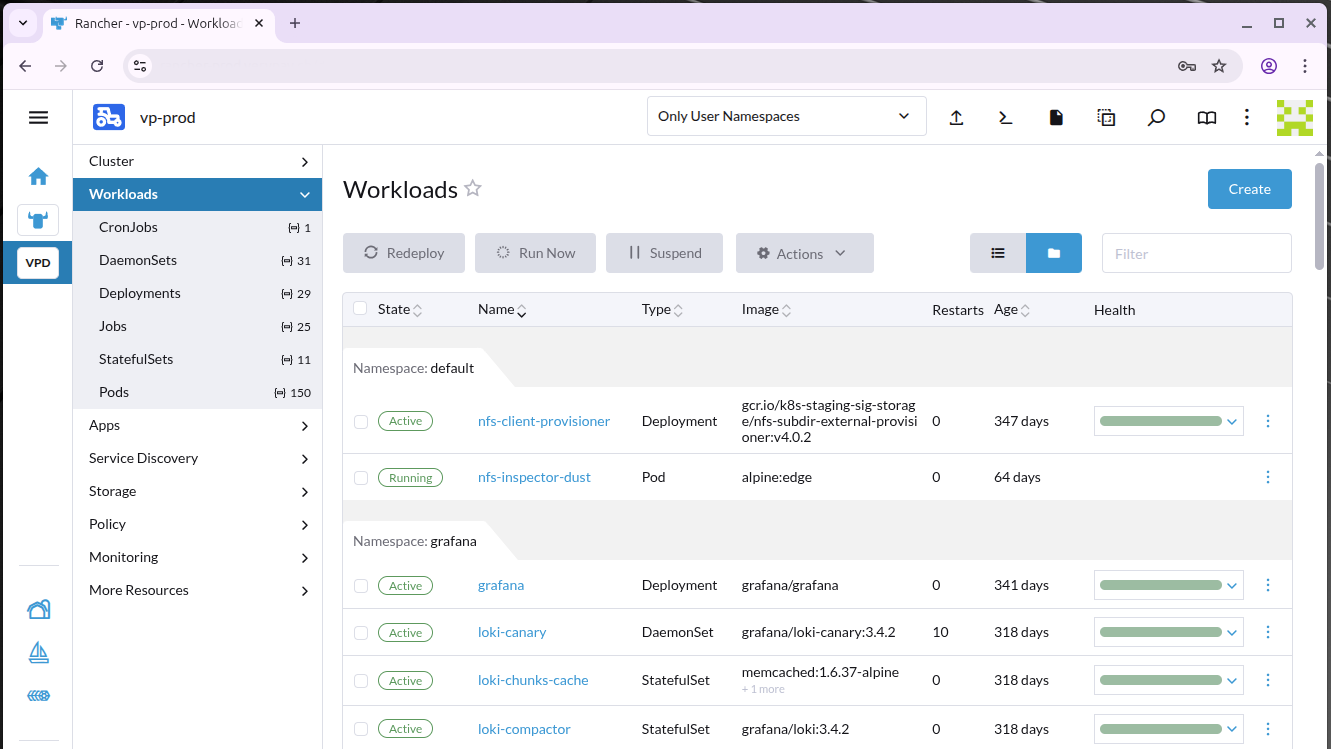Click the Filter input field
The image size is (1331, 749).
click(x=1196, y=253)
